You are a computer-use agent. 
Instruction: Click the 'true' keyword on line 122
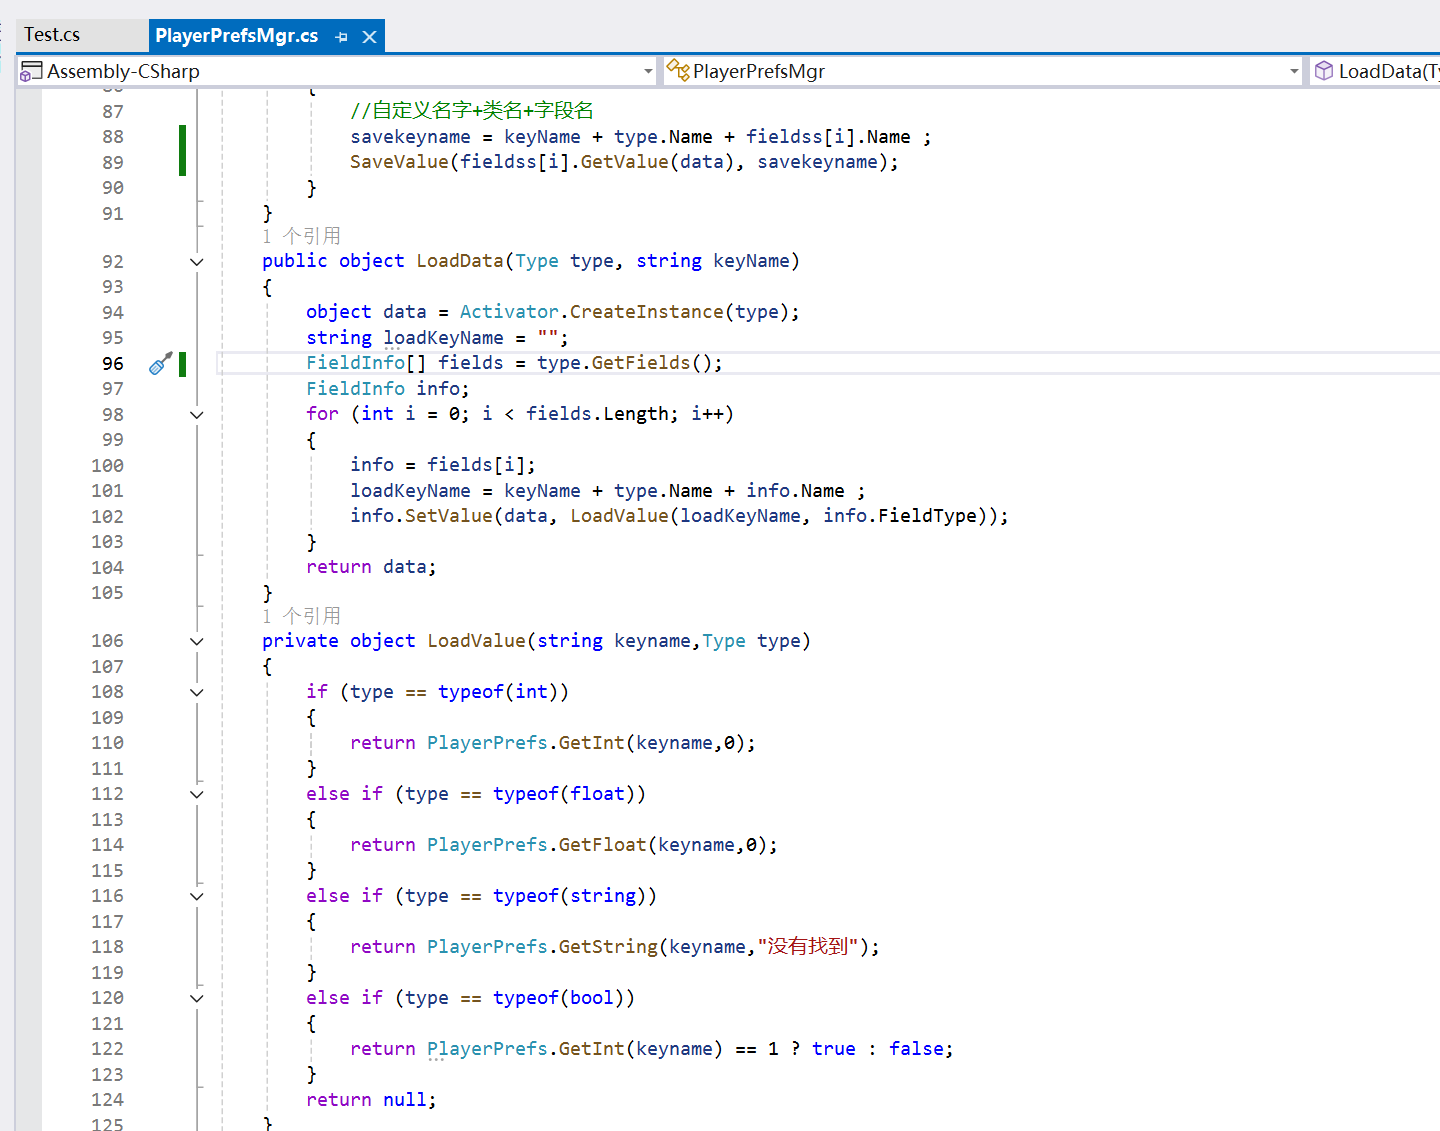pyautogui.click(x=834, y=1049)
